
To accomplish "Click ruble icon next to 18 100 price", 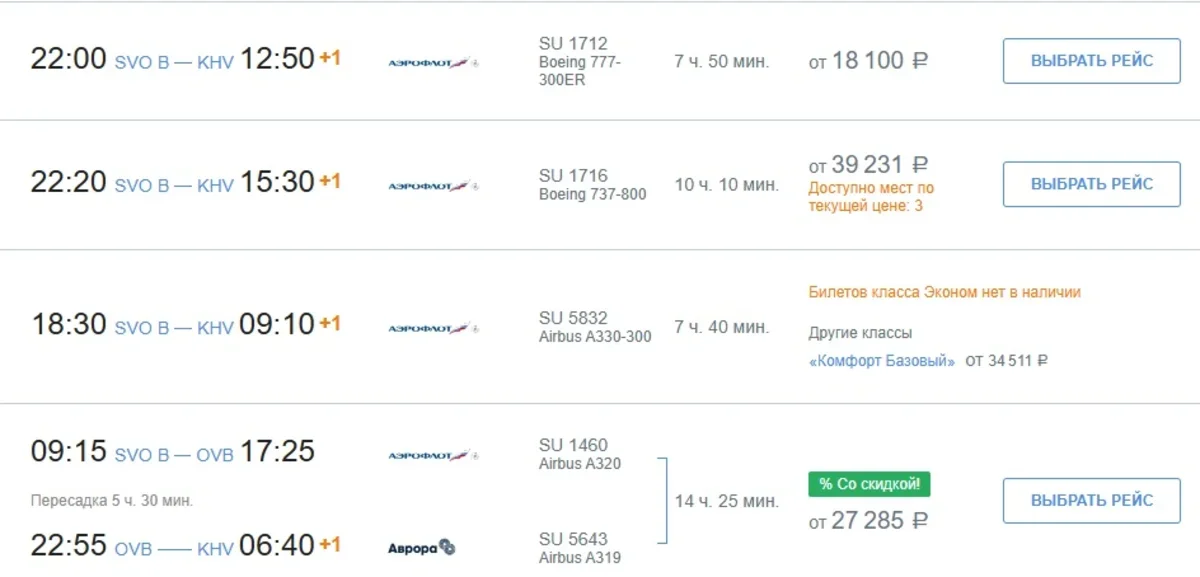I will pos(920,61).
